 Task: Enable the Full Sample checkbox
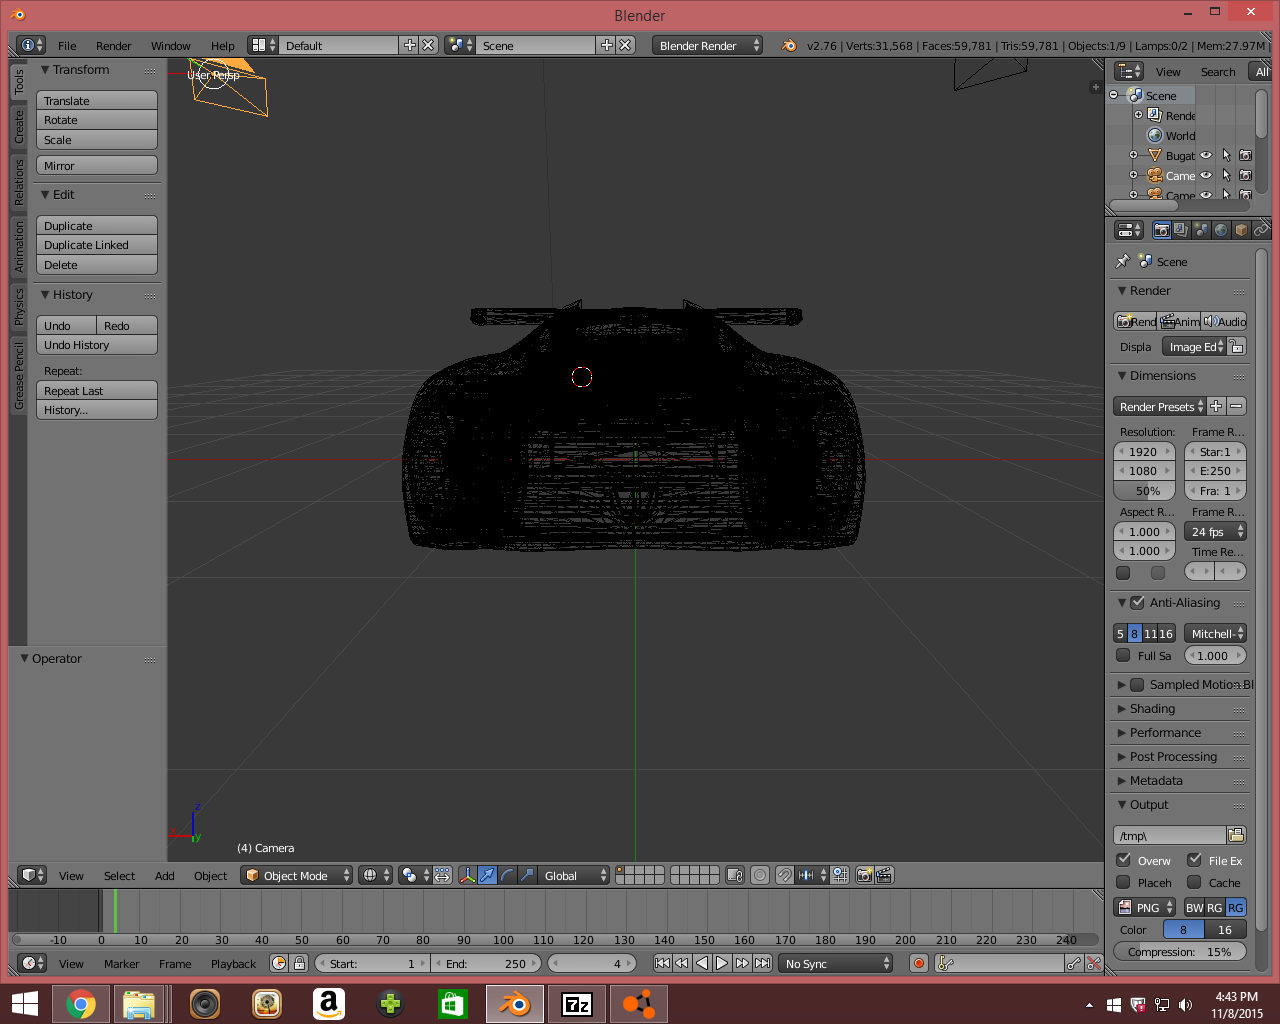(1123, 656)
